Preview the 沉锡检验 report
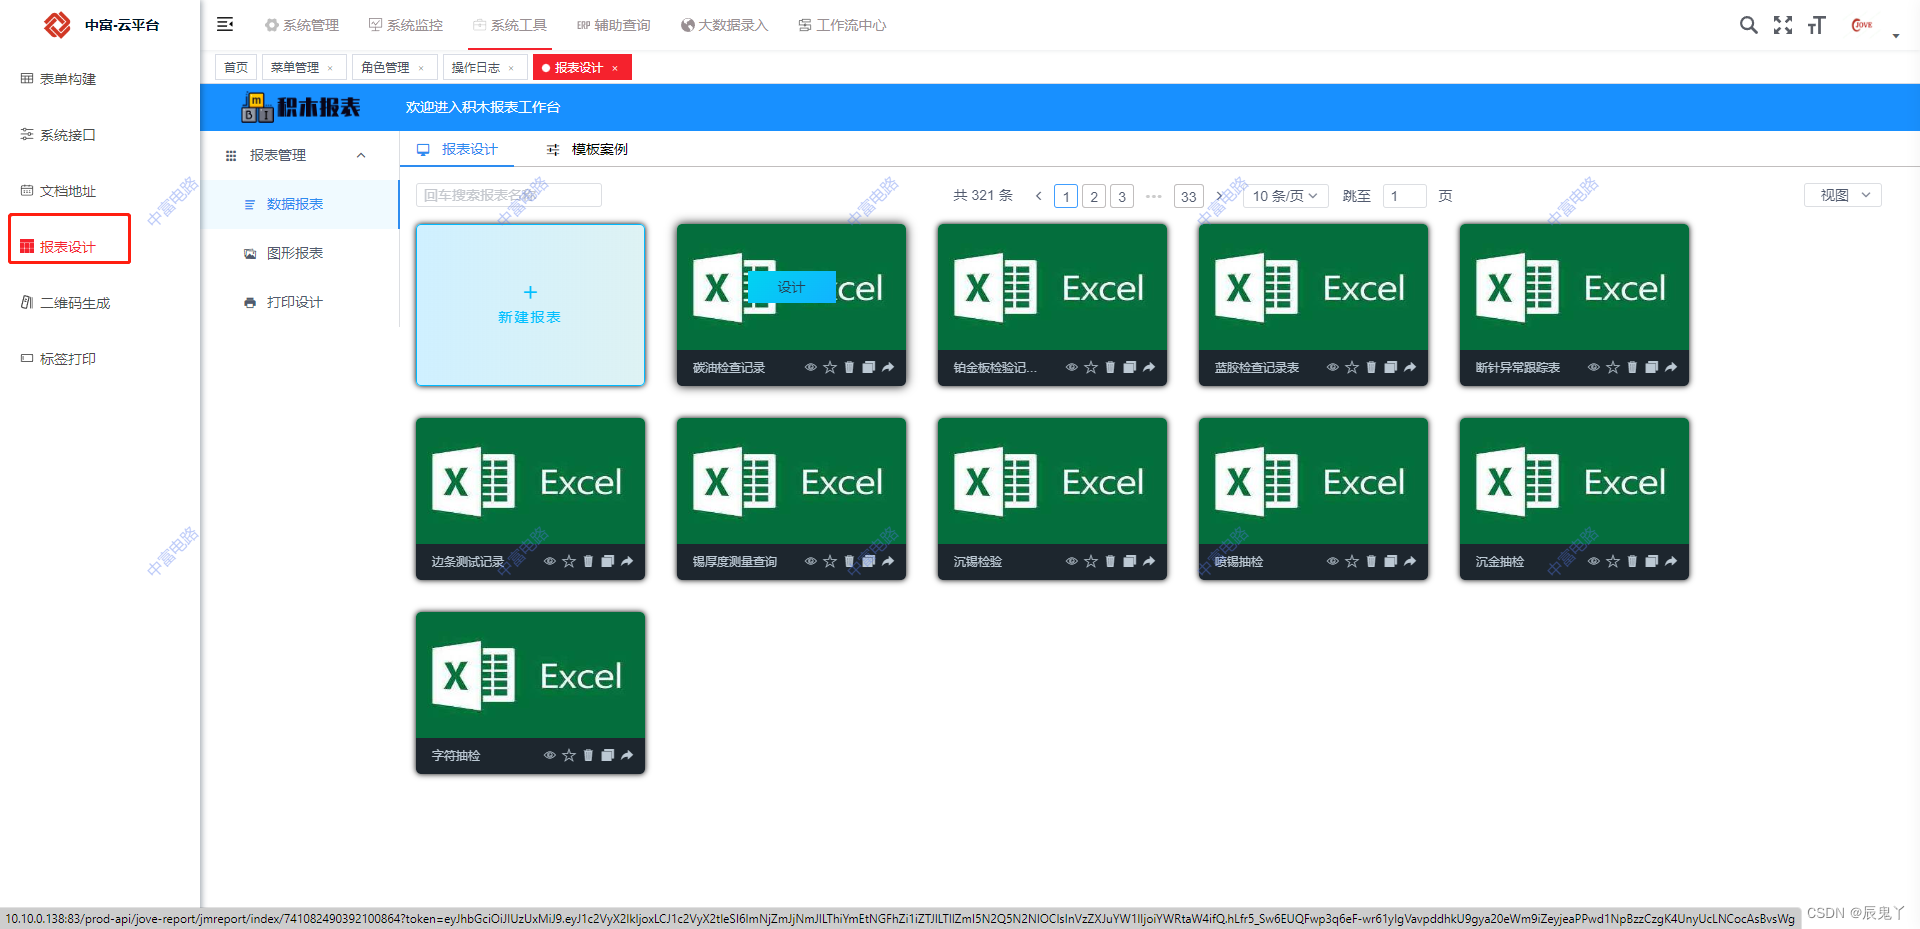Screen dimensions: 1920x929 tap(1071, 561)
